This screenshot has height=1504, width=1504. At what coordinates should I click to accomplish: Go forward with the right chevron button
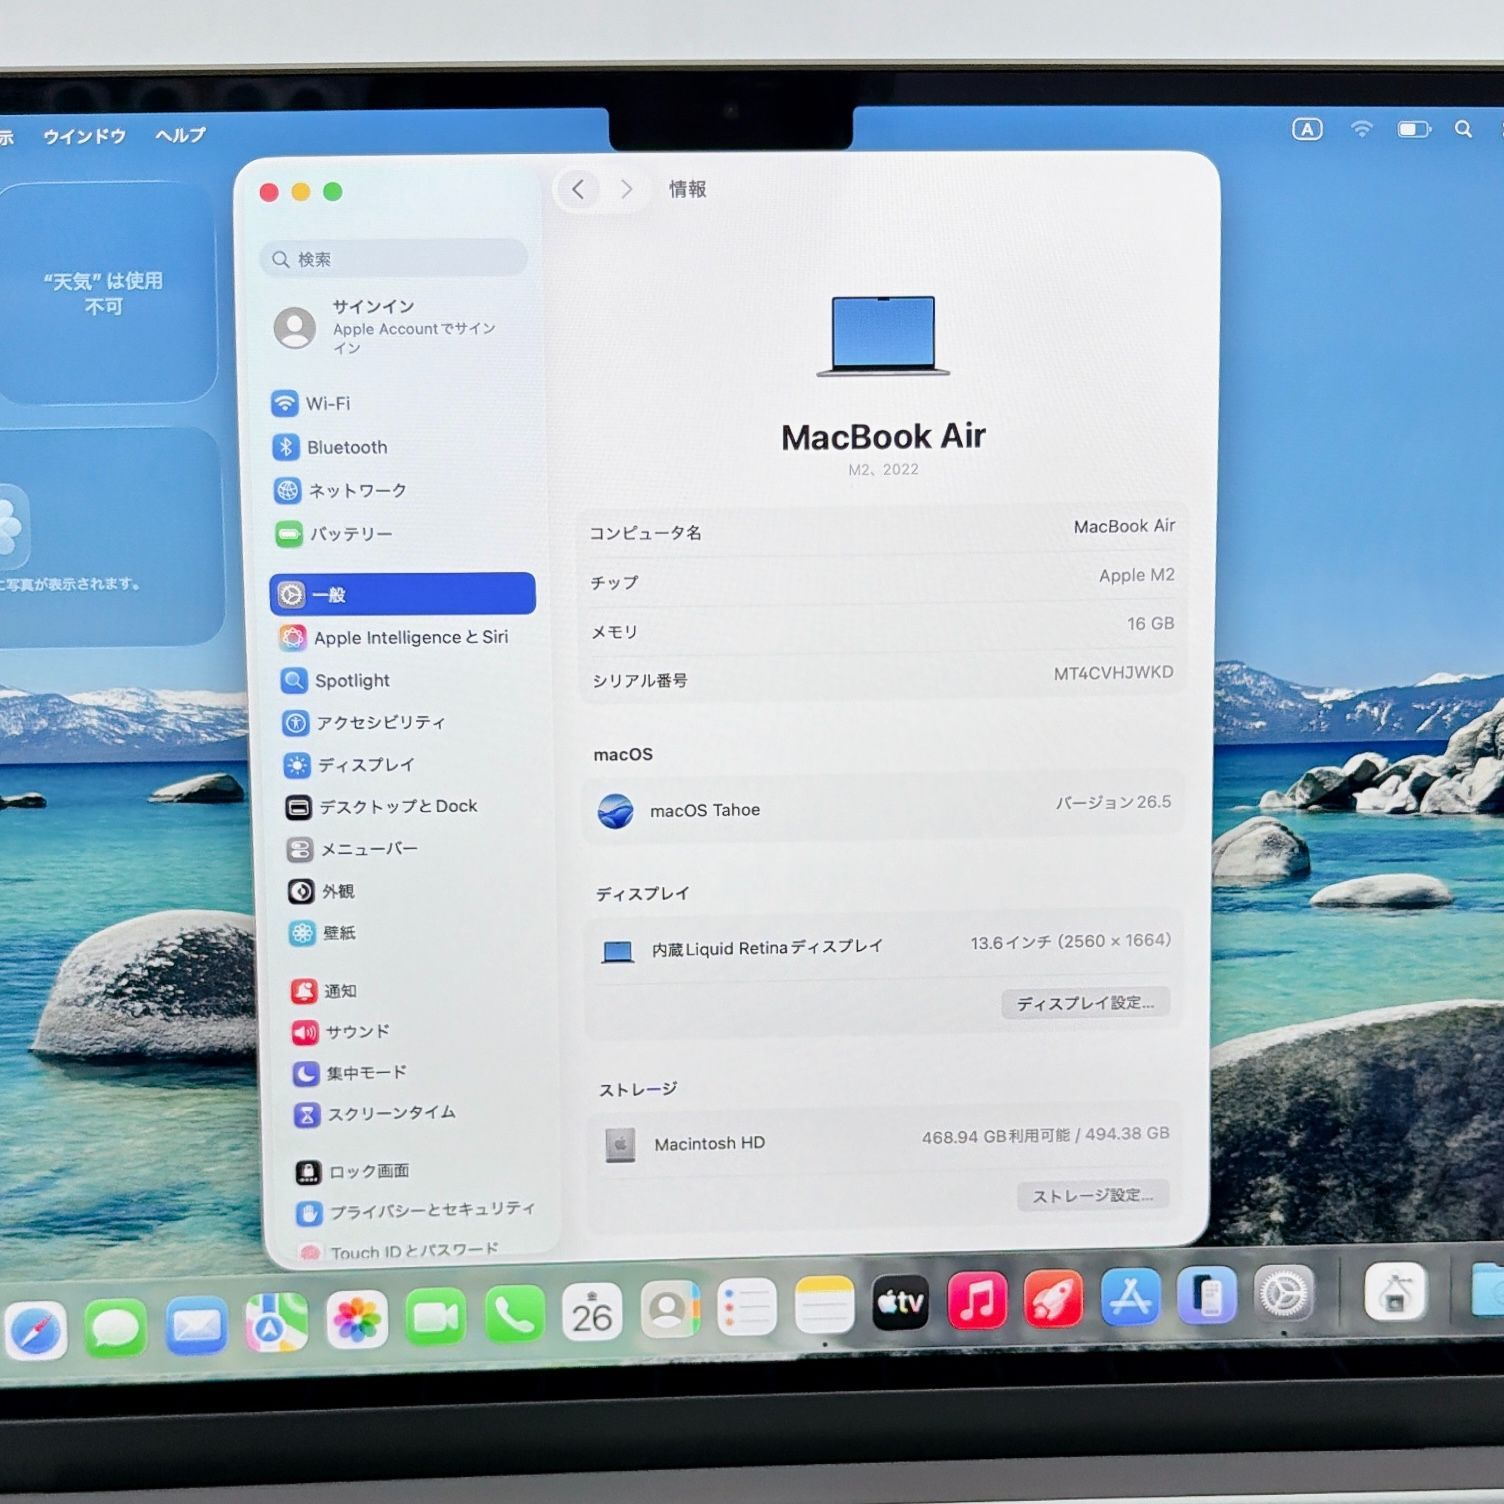[x=626, y=189]
